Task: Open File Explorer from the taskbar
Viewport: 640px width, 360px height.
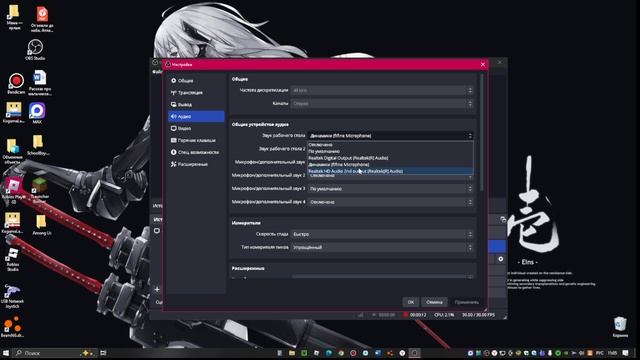Action: [x=292, y=353]
